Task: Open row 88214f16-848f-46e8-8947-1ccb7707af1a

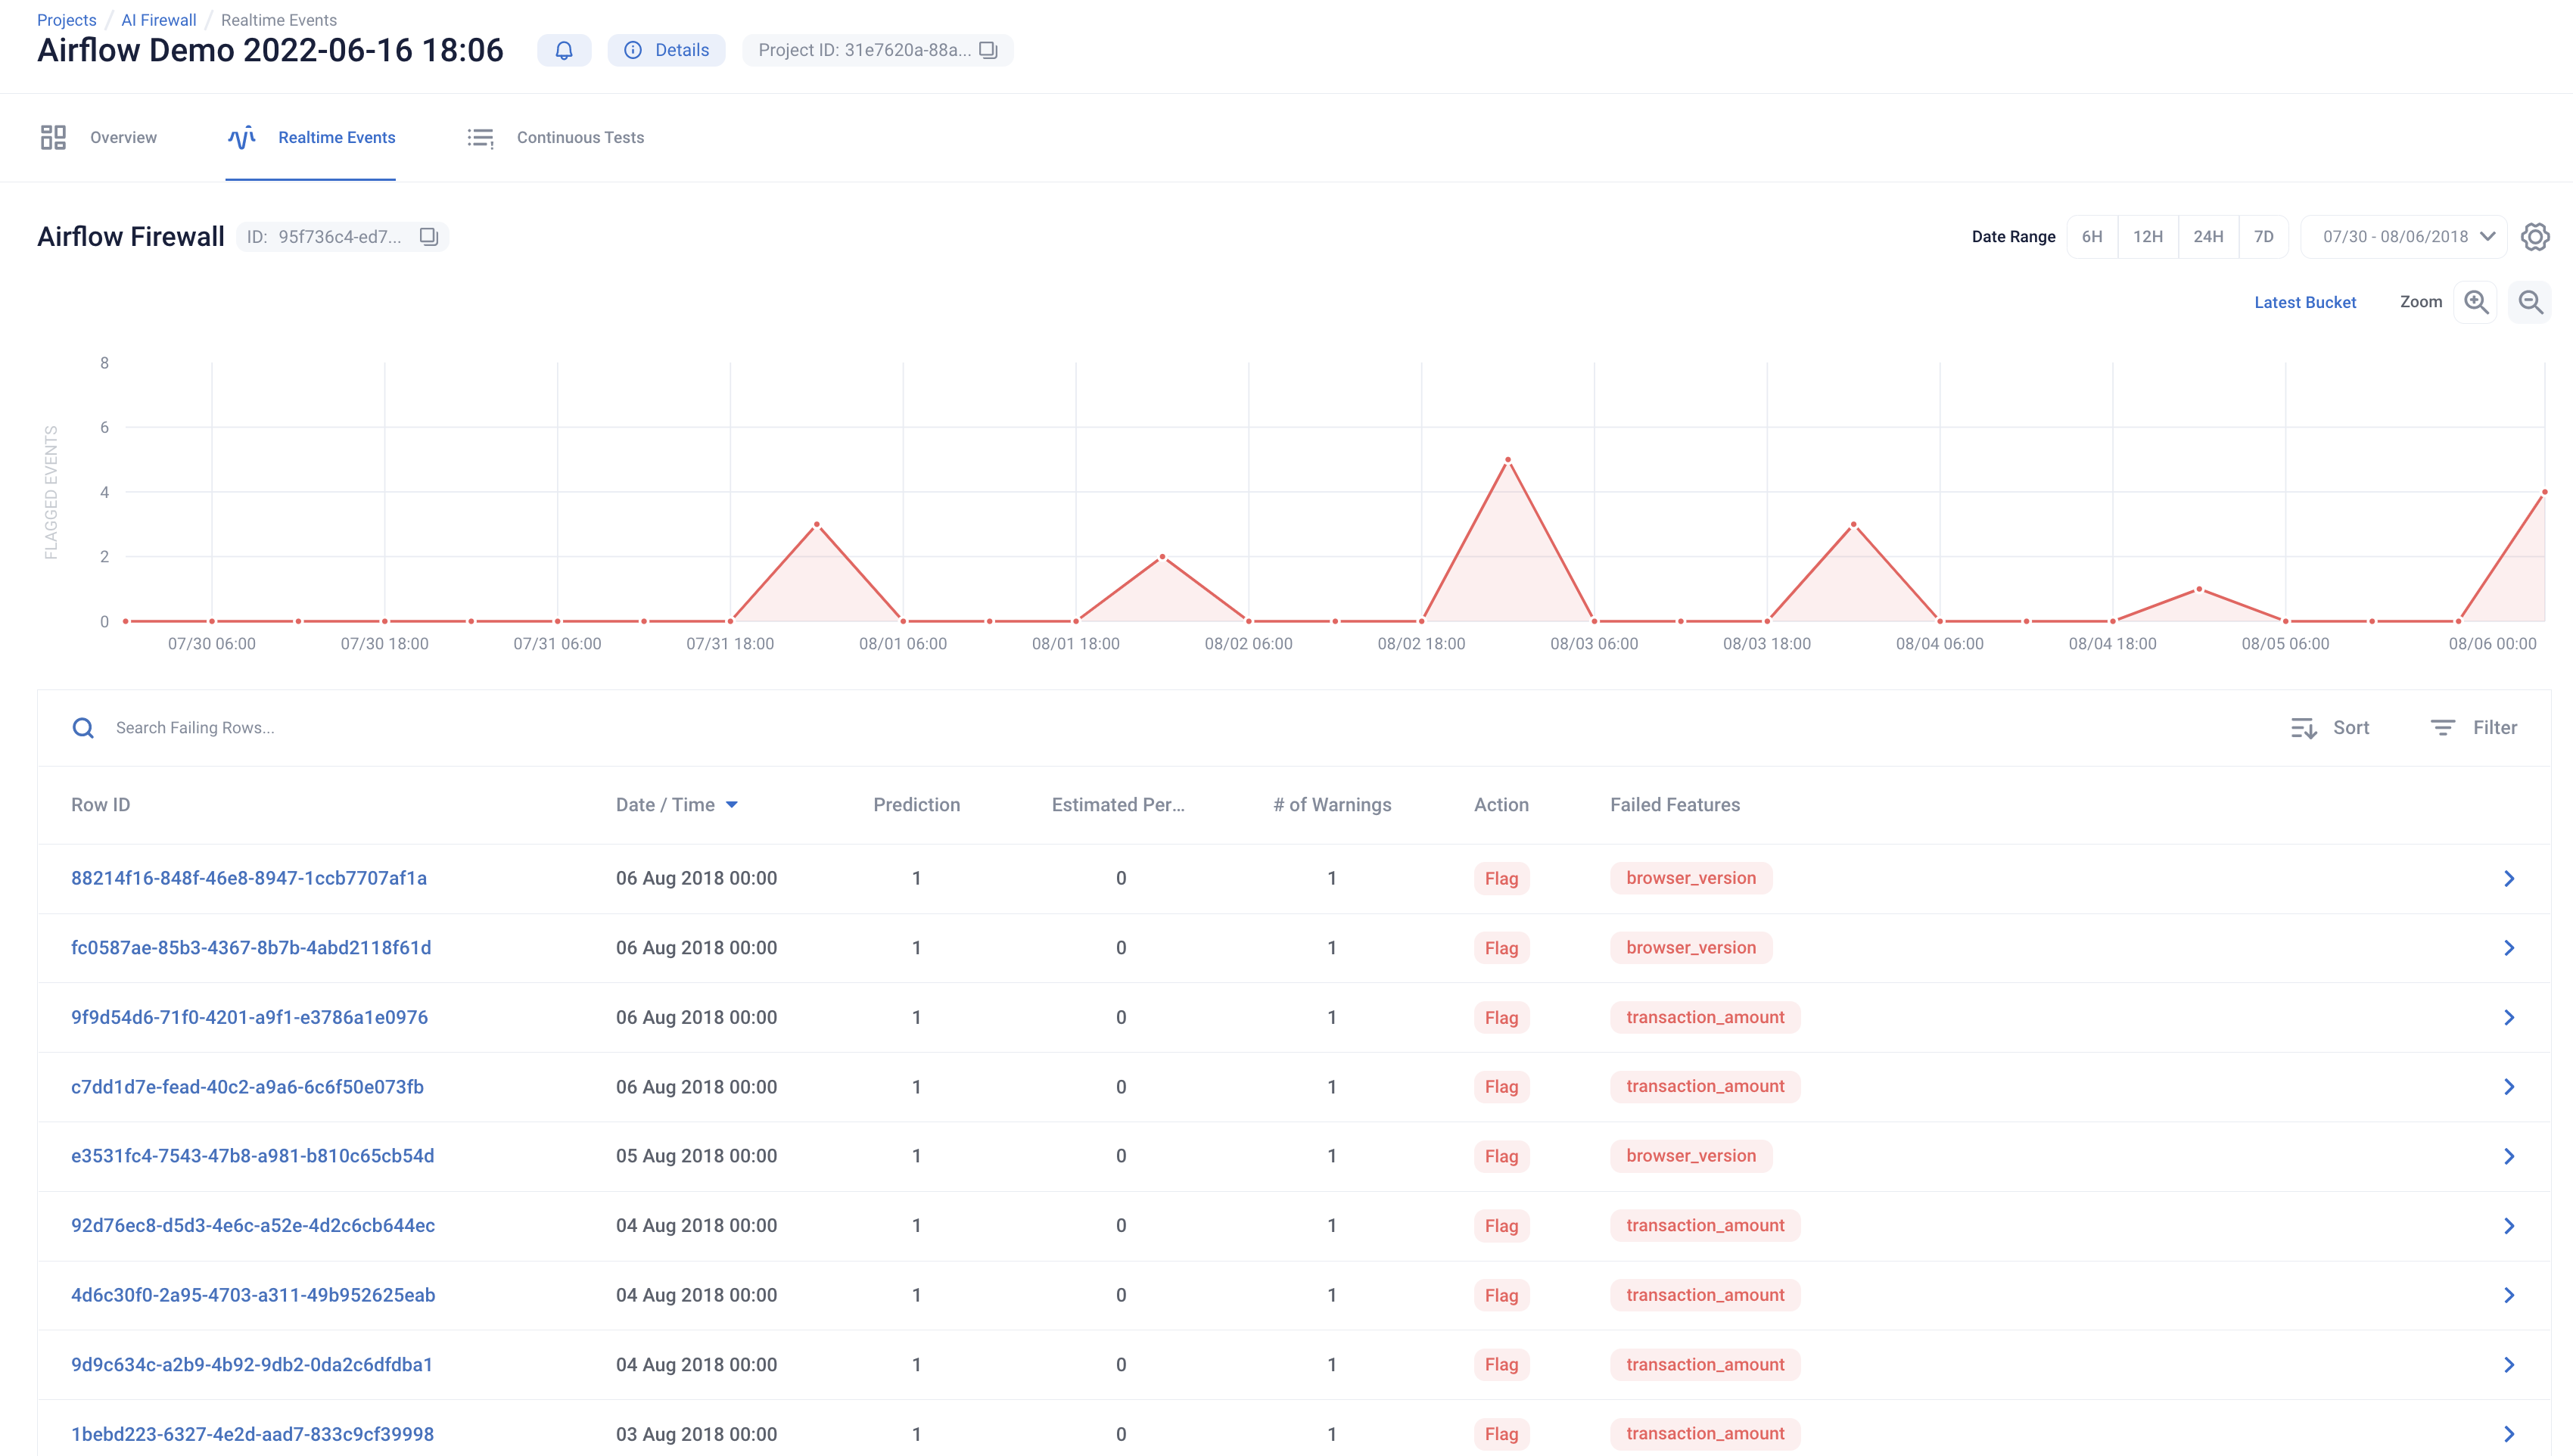Action: 249,878
